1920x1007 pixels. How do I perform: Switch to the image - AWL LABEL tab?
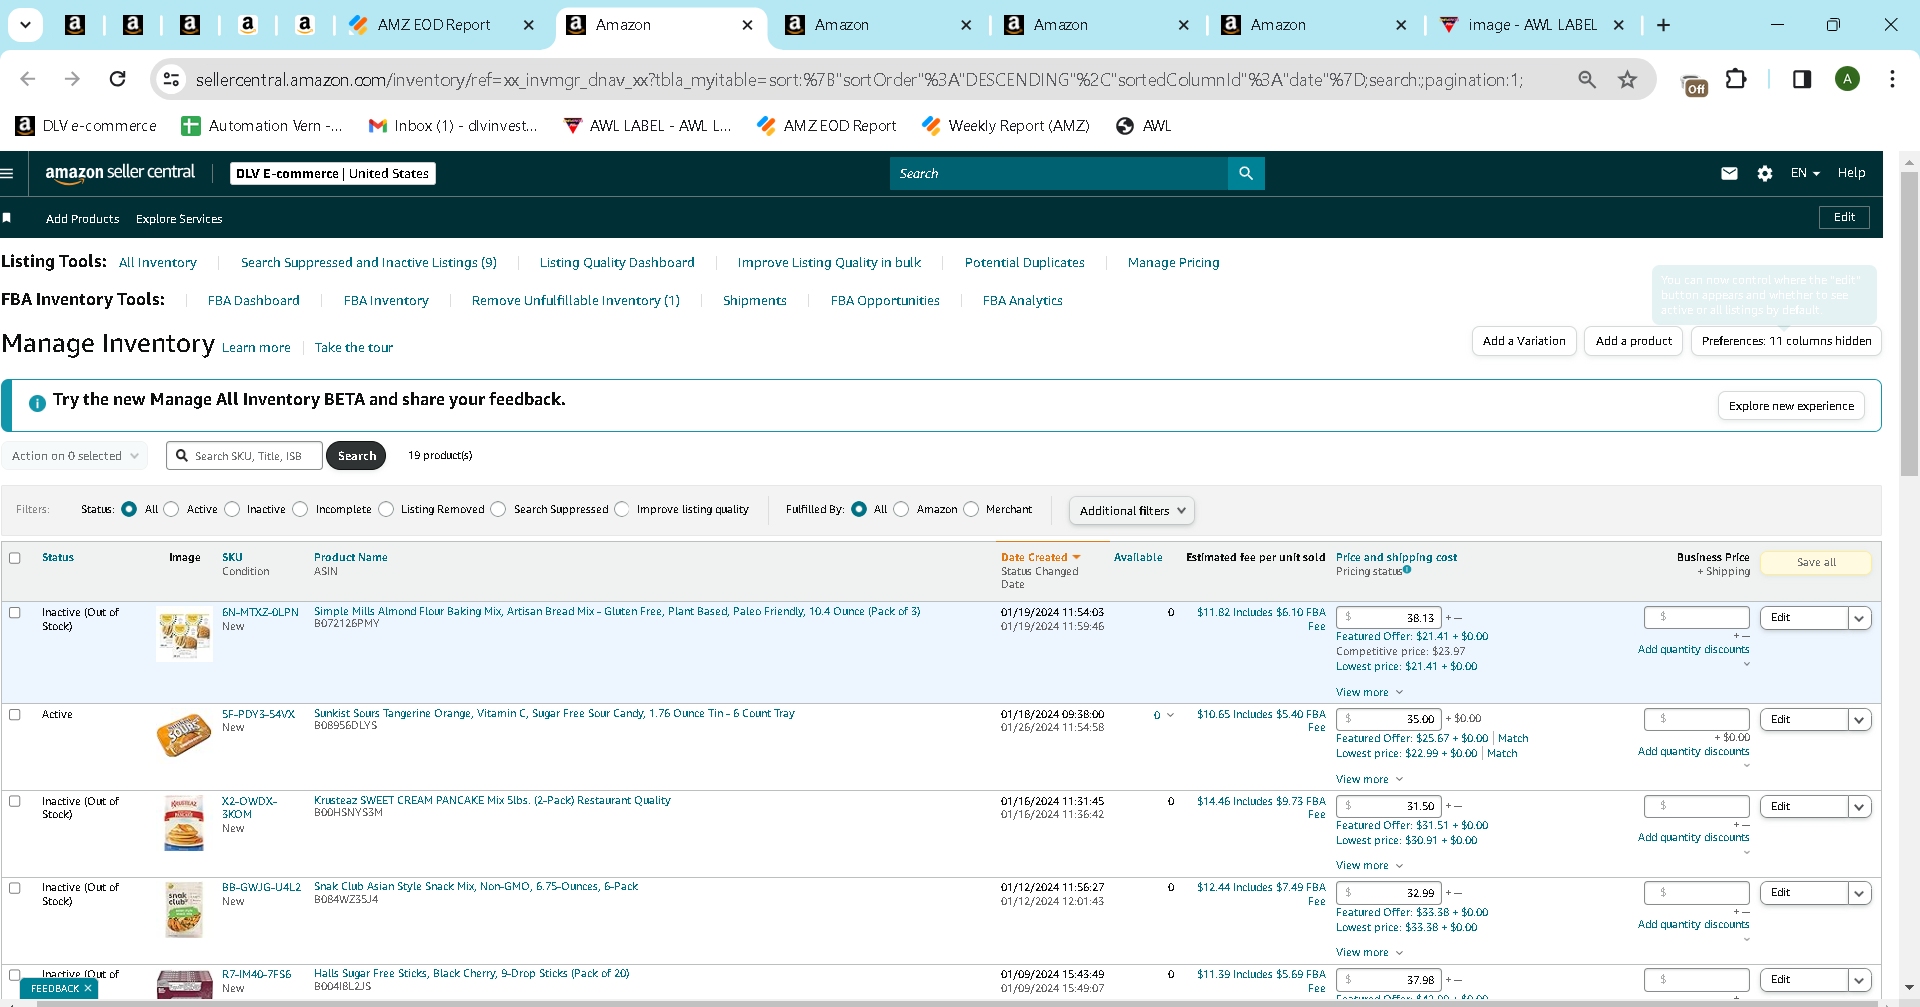point(1532,25)
